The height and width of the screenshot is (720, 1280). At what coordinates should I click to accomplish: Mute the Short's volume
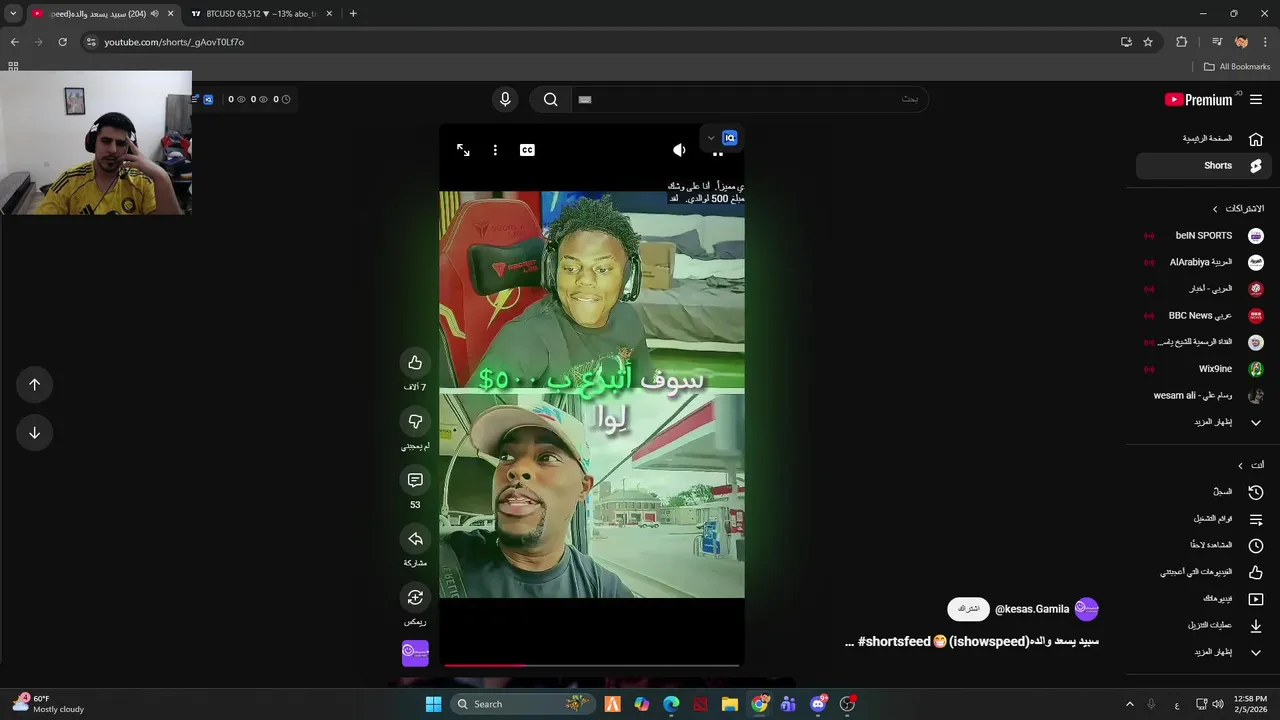[x=679, y=150]
